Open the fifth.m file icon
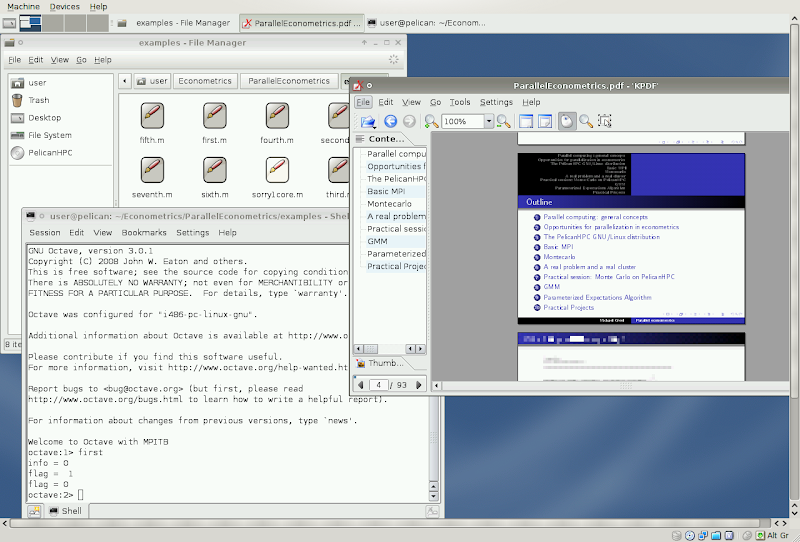 (152, 116)
